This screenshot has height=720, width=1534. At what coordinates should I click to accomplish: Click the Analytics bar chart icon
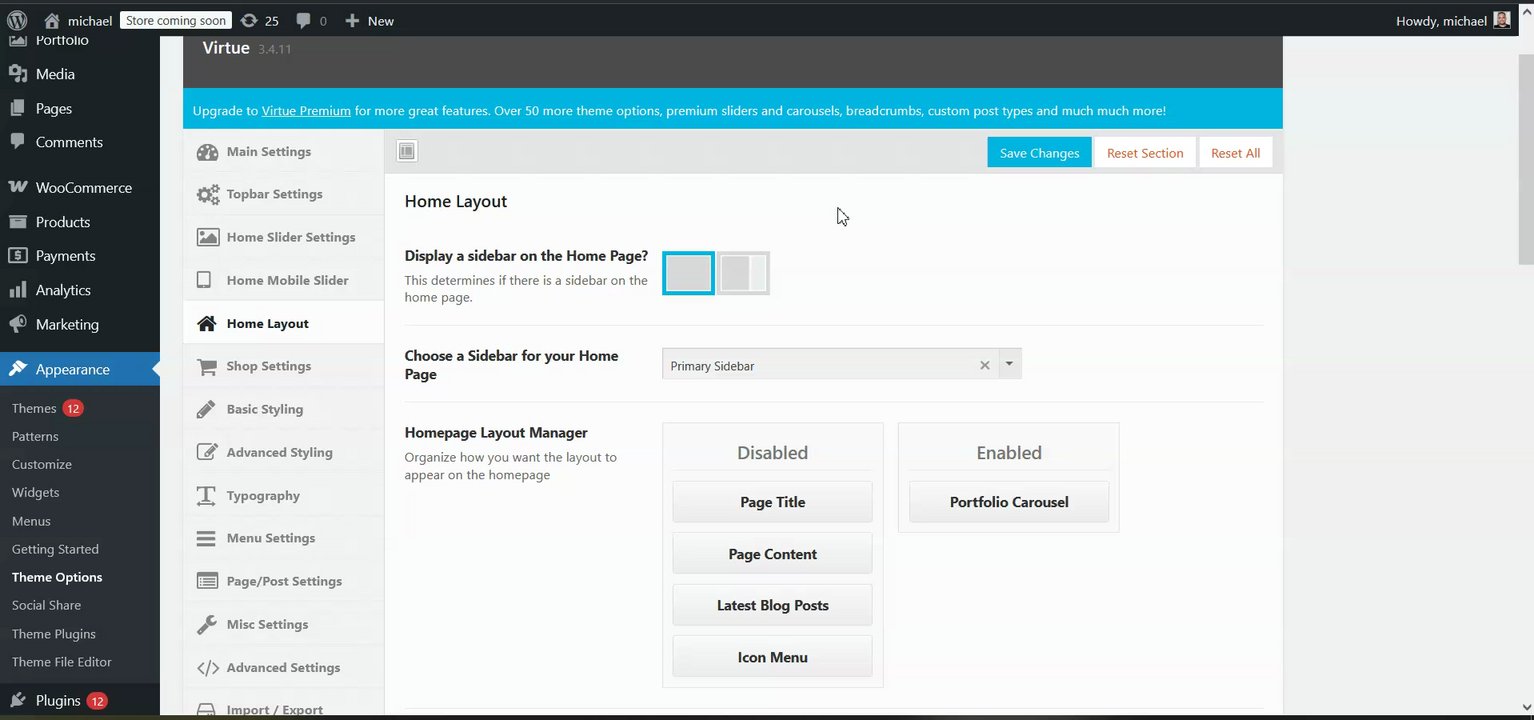click(x=17, y=290)
